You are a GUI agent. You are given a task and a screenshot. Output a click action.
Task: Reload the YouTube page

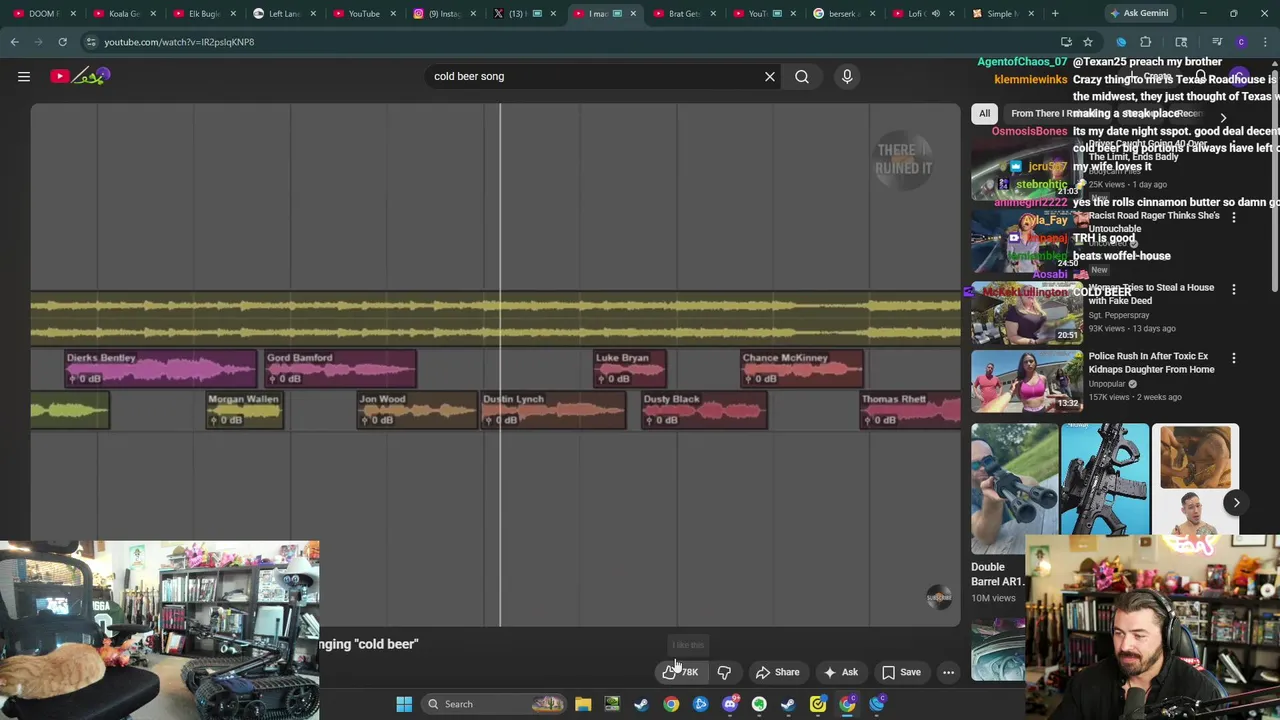pyautogui.click(x=62, y=42)
